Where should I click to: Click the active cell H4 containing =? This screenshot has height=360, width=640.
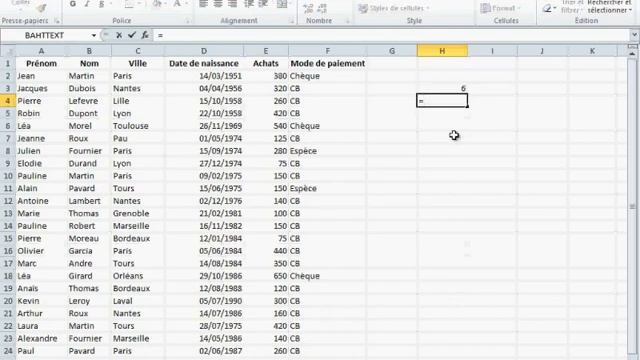point(442,101)
